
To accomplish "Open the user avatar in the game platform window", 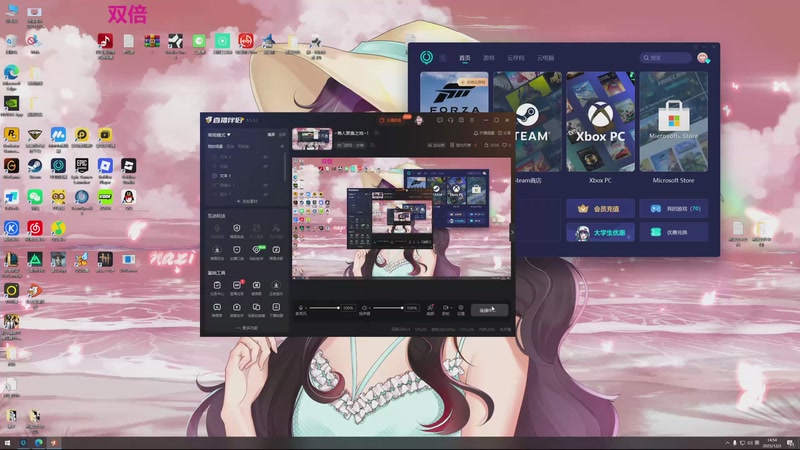I will (x=703, y=58).
